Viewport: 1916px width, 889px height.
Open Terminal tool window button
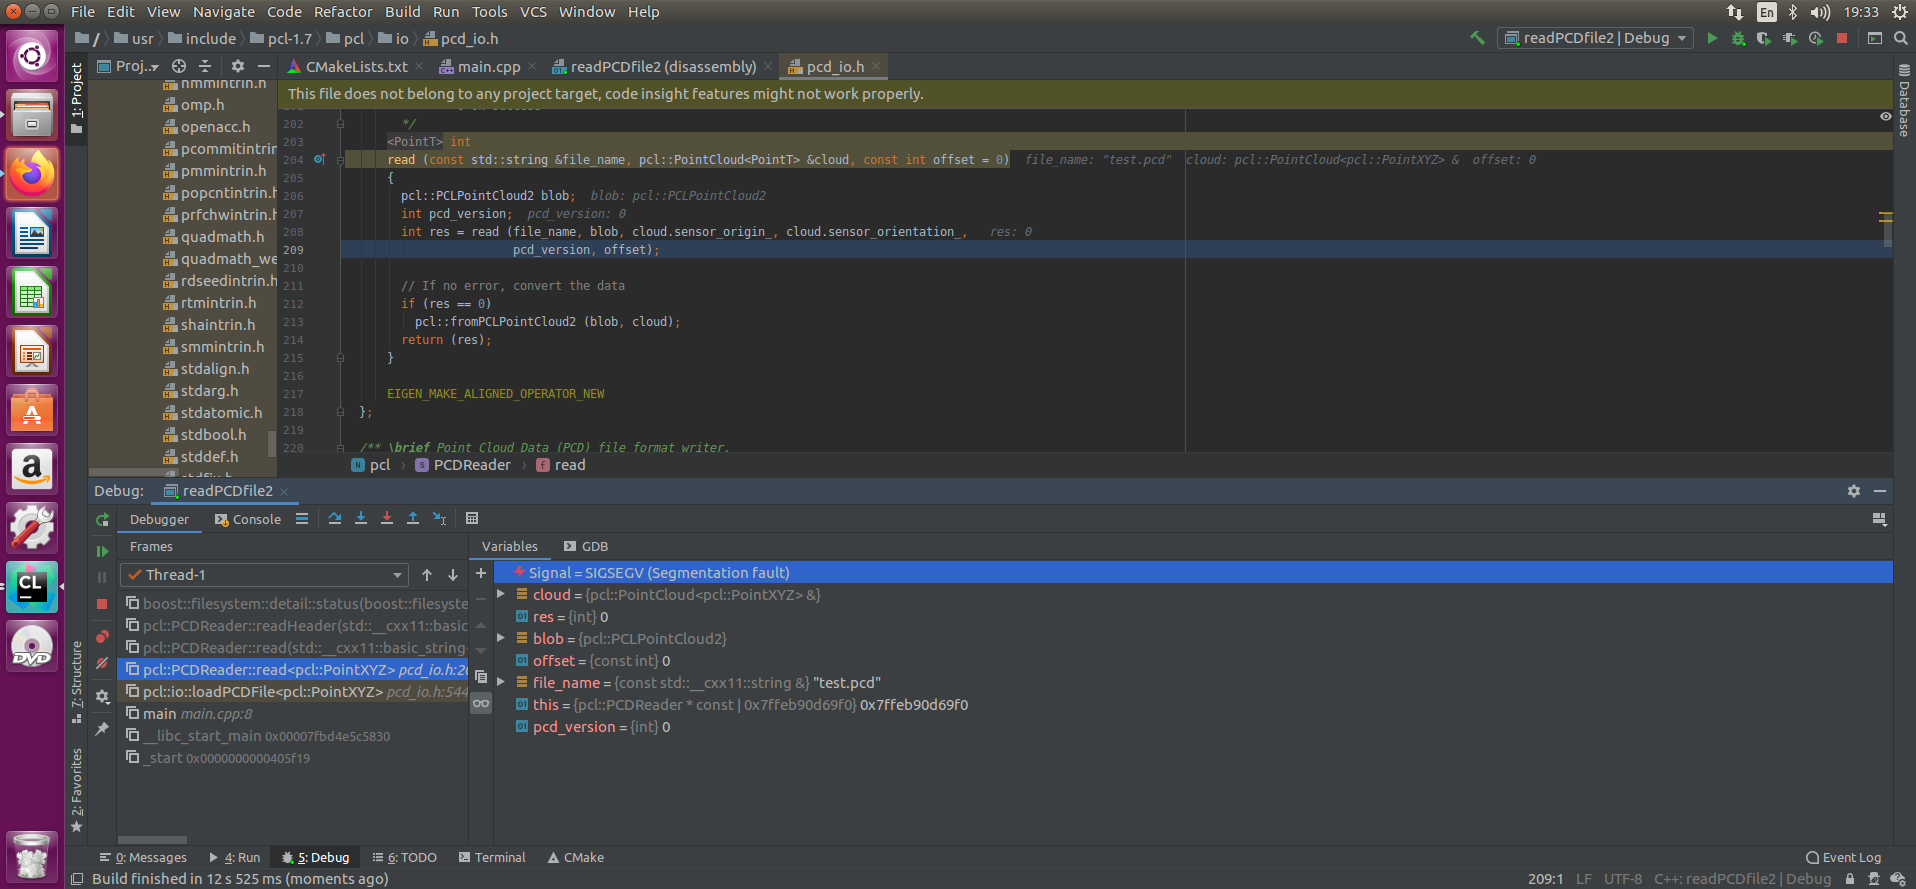pos(492,857)
